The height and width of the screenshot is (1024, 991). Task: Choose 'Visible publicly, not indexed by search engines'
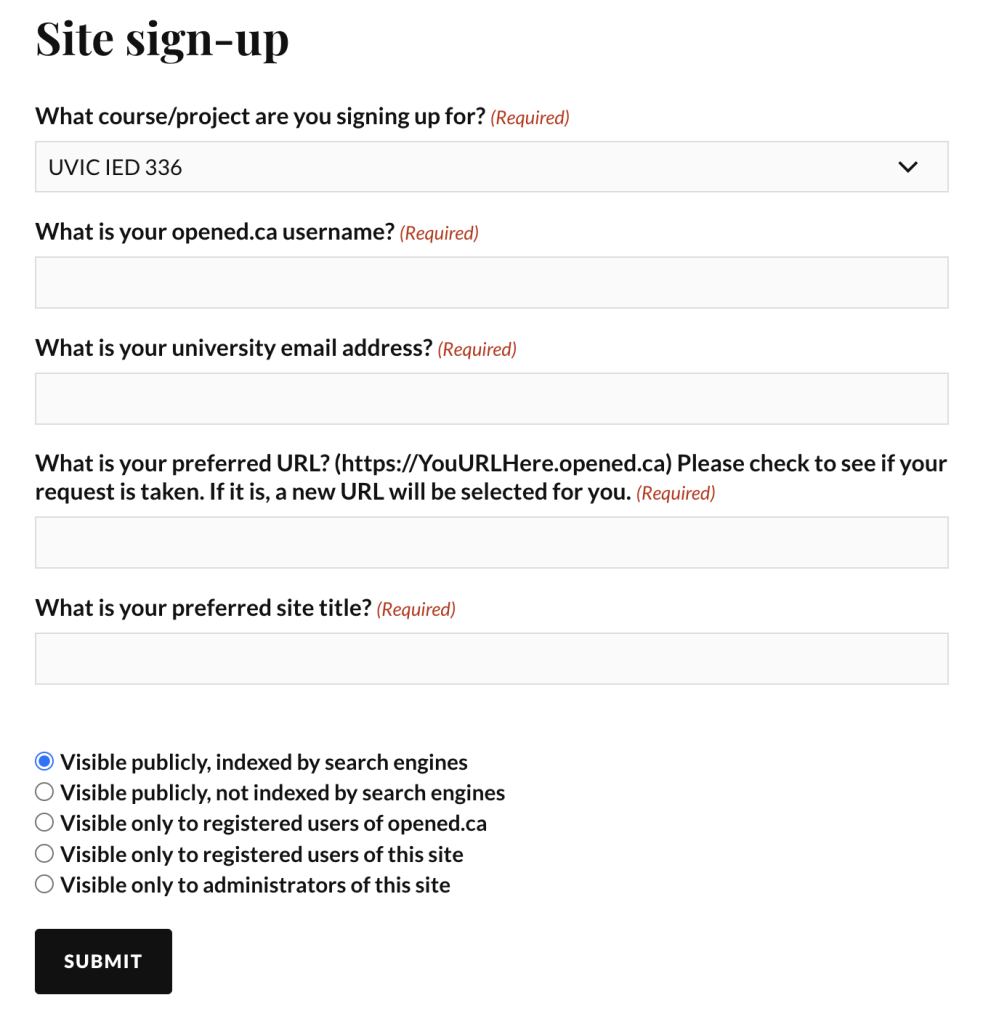click(x=44, y=792)
